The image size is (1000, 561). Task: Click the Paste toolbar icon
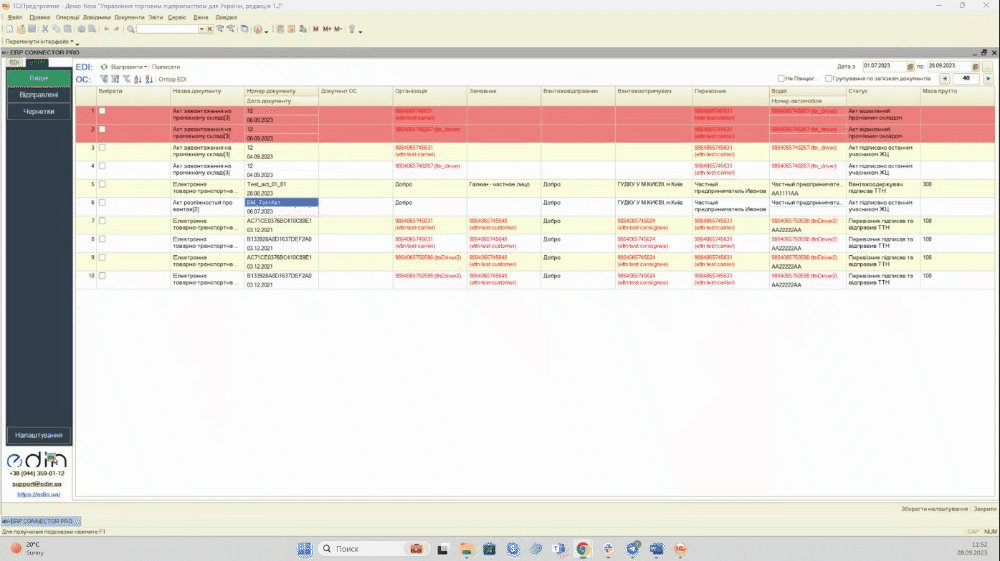68,29
